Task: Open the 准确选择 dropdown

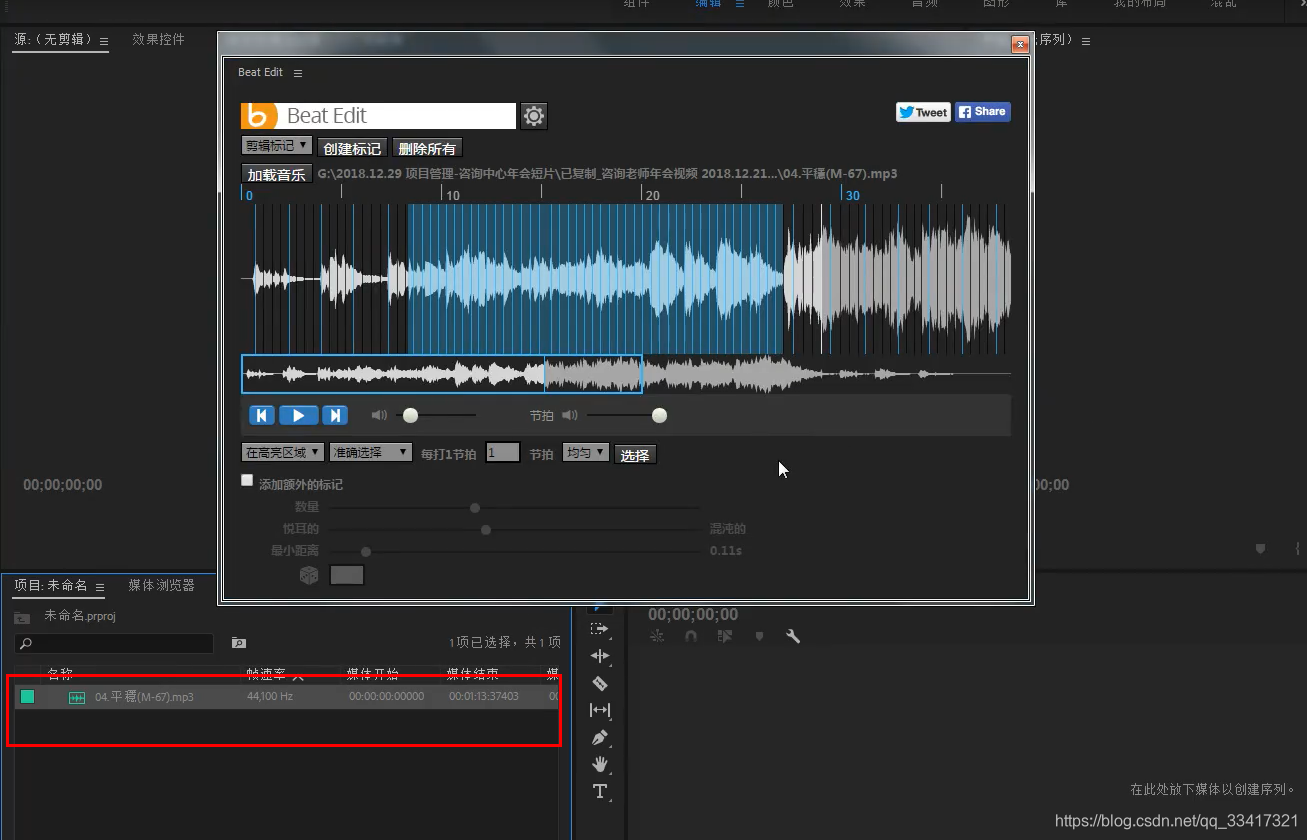Action: click(x=370, y=453)
